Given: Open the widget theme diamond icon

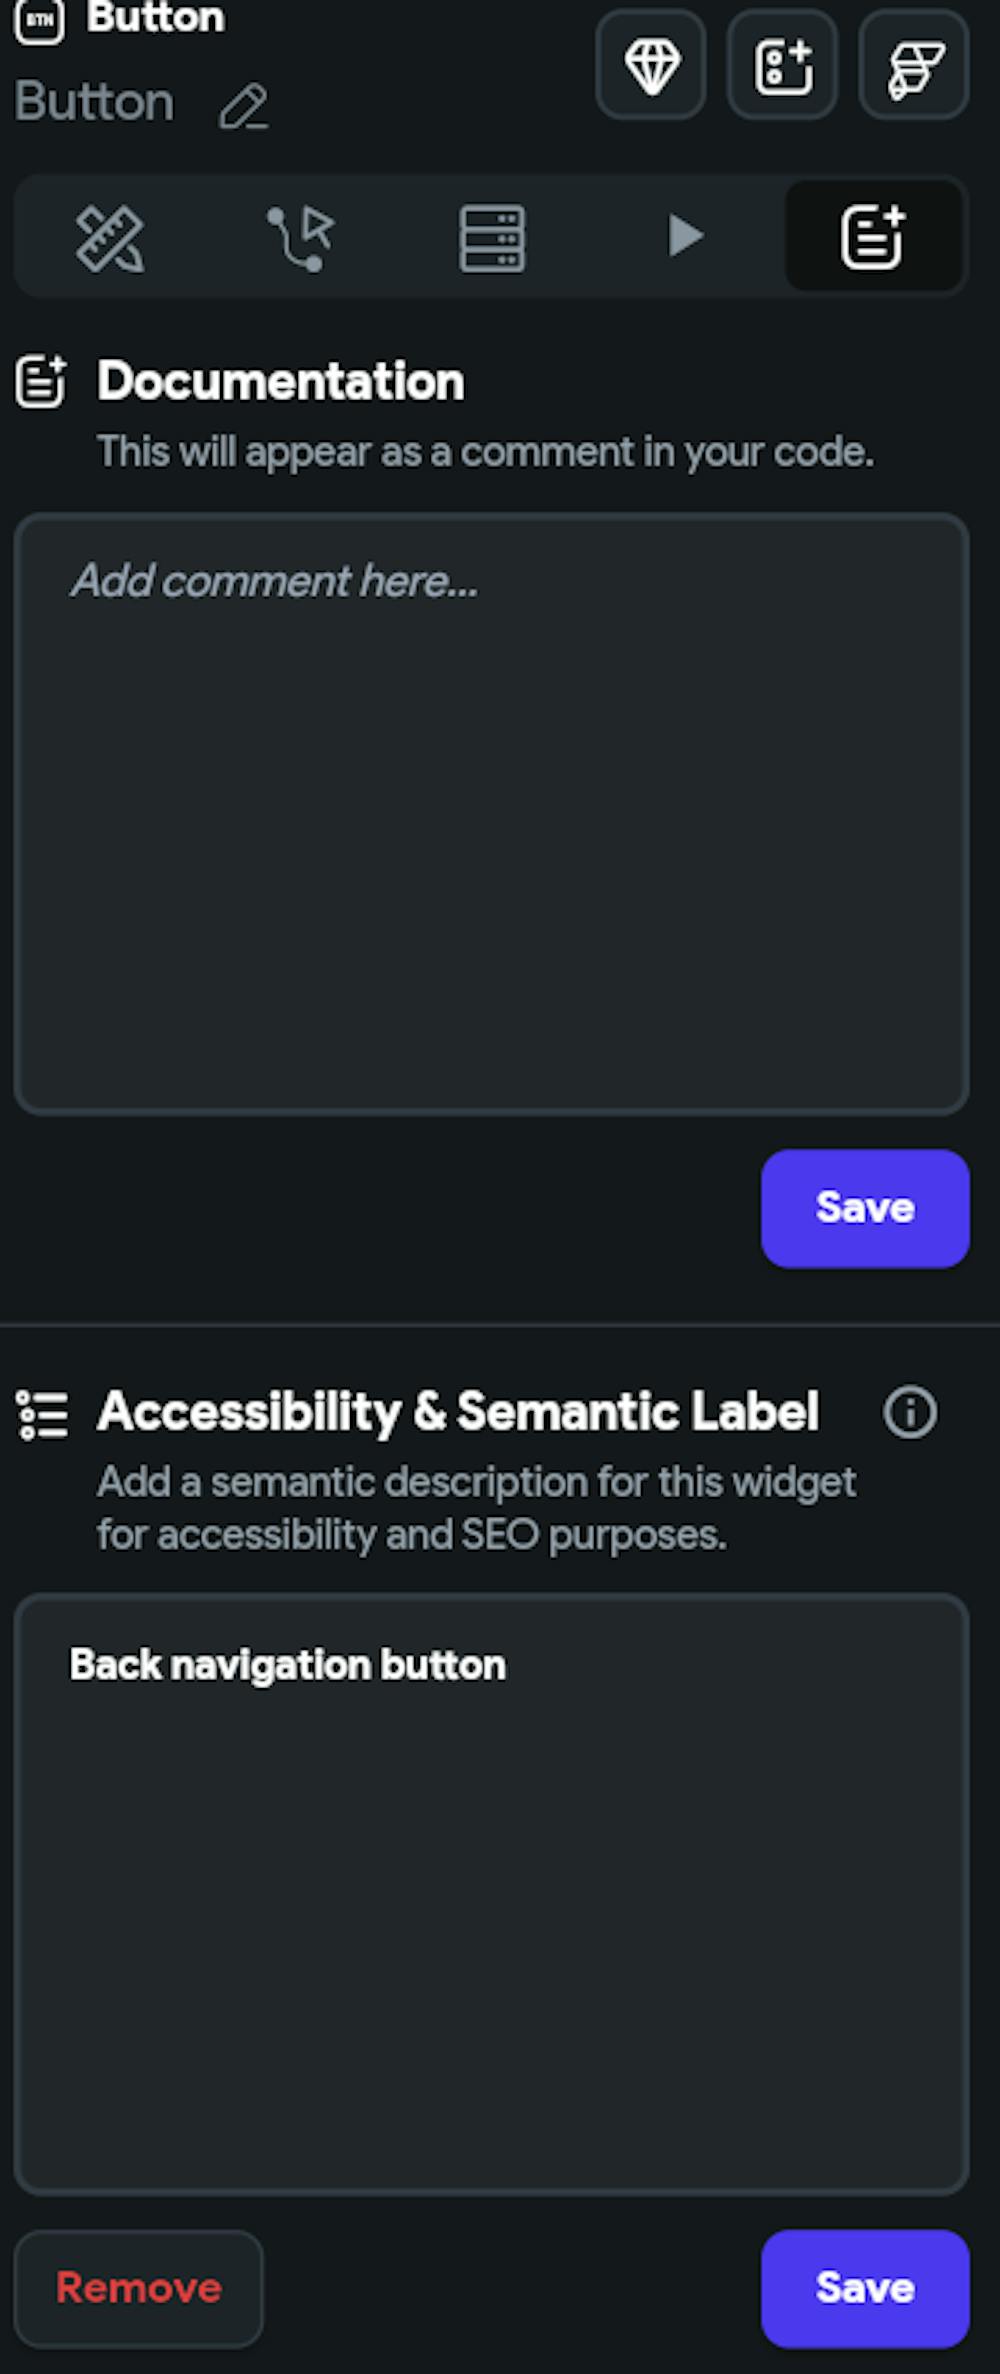Looking at the screenshot, I should click(651, 67).
